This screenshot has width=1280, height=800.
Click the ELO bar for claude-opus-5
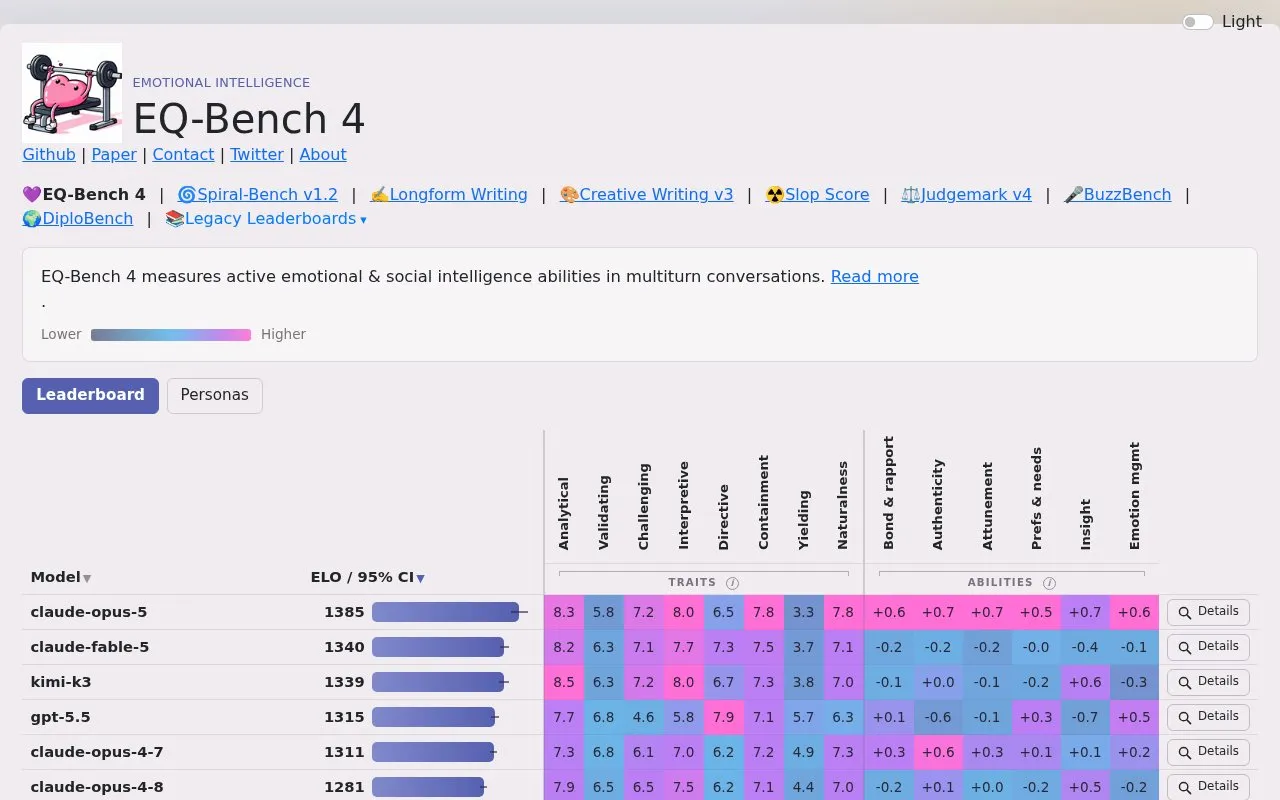pos(446,612)
